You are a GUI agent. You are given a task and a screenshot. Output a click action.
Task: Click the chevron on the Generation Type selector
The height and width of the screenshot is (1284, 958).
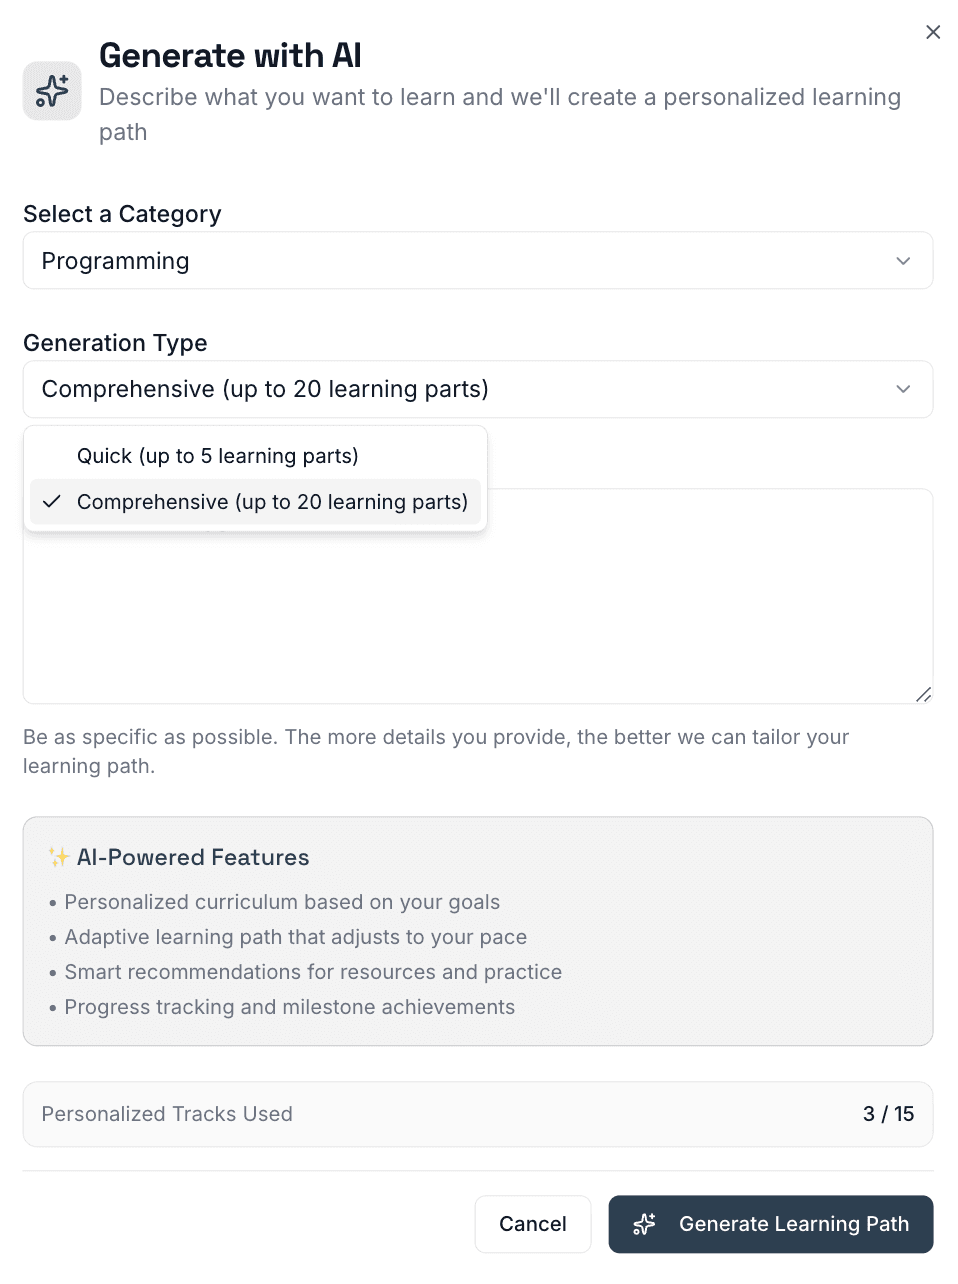pyautogui.click(x=903, y=389)
